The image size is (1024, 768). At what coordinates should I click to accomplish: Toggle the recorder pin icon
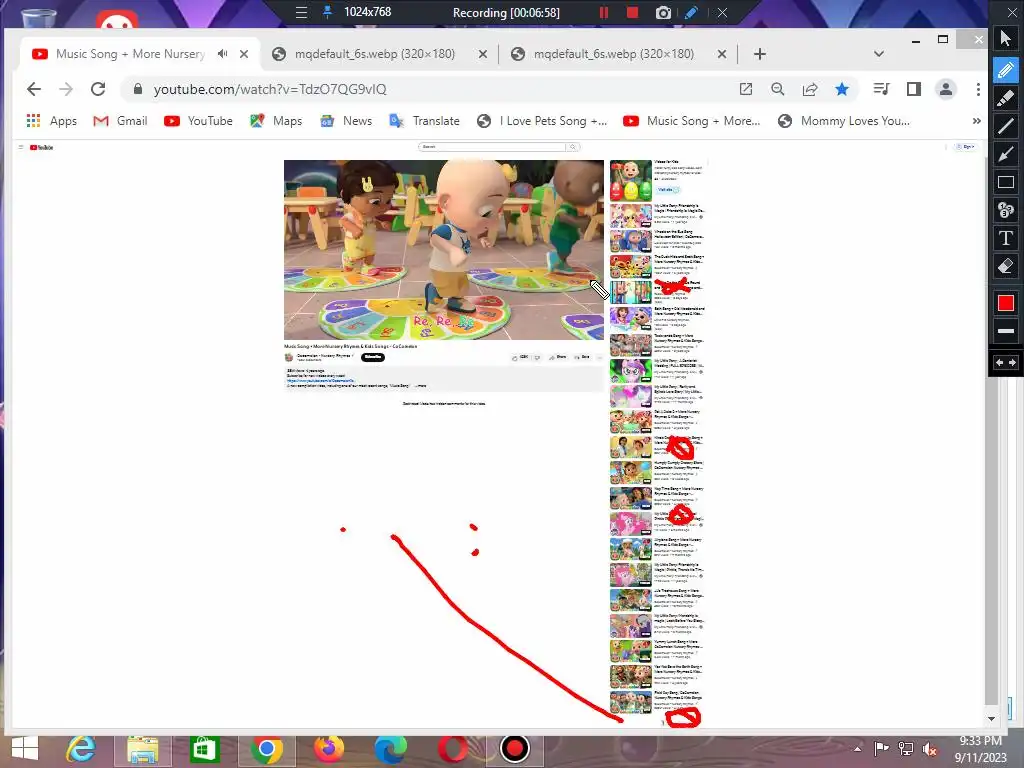[x=328, y=12]
